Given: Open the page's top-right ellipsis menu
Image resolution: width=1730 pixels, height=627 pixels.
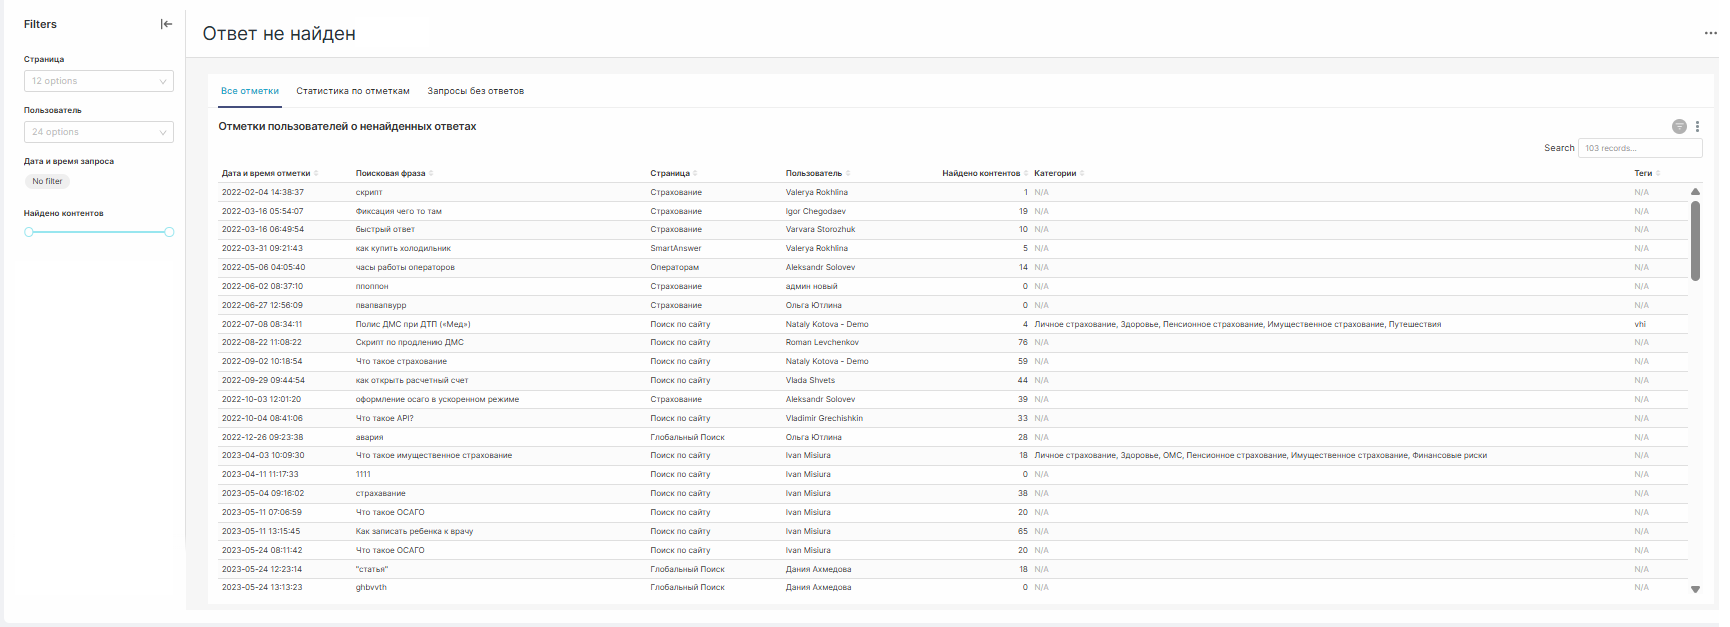Looking at the screenshot, I should tap(1710, 33).
